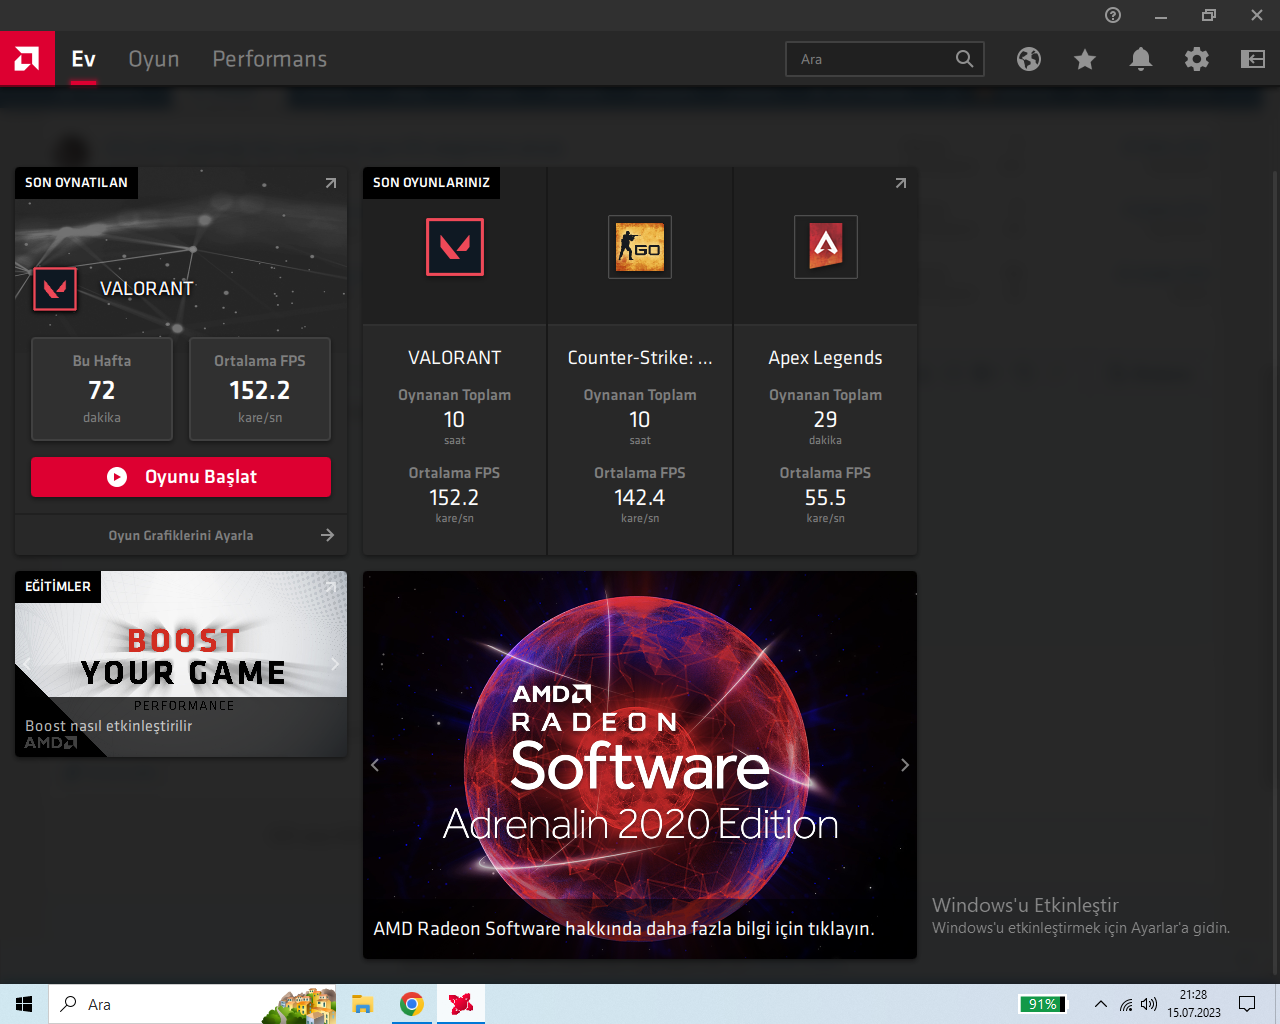Open the web browser globe icon
Image resolution: width=1280 pixels, height=1024 pixels.
coord(1029,59)
